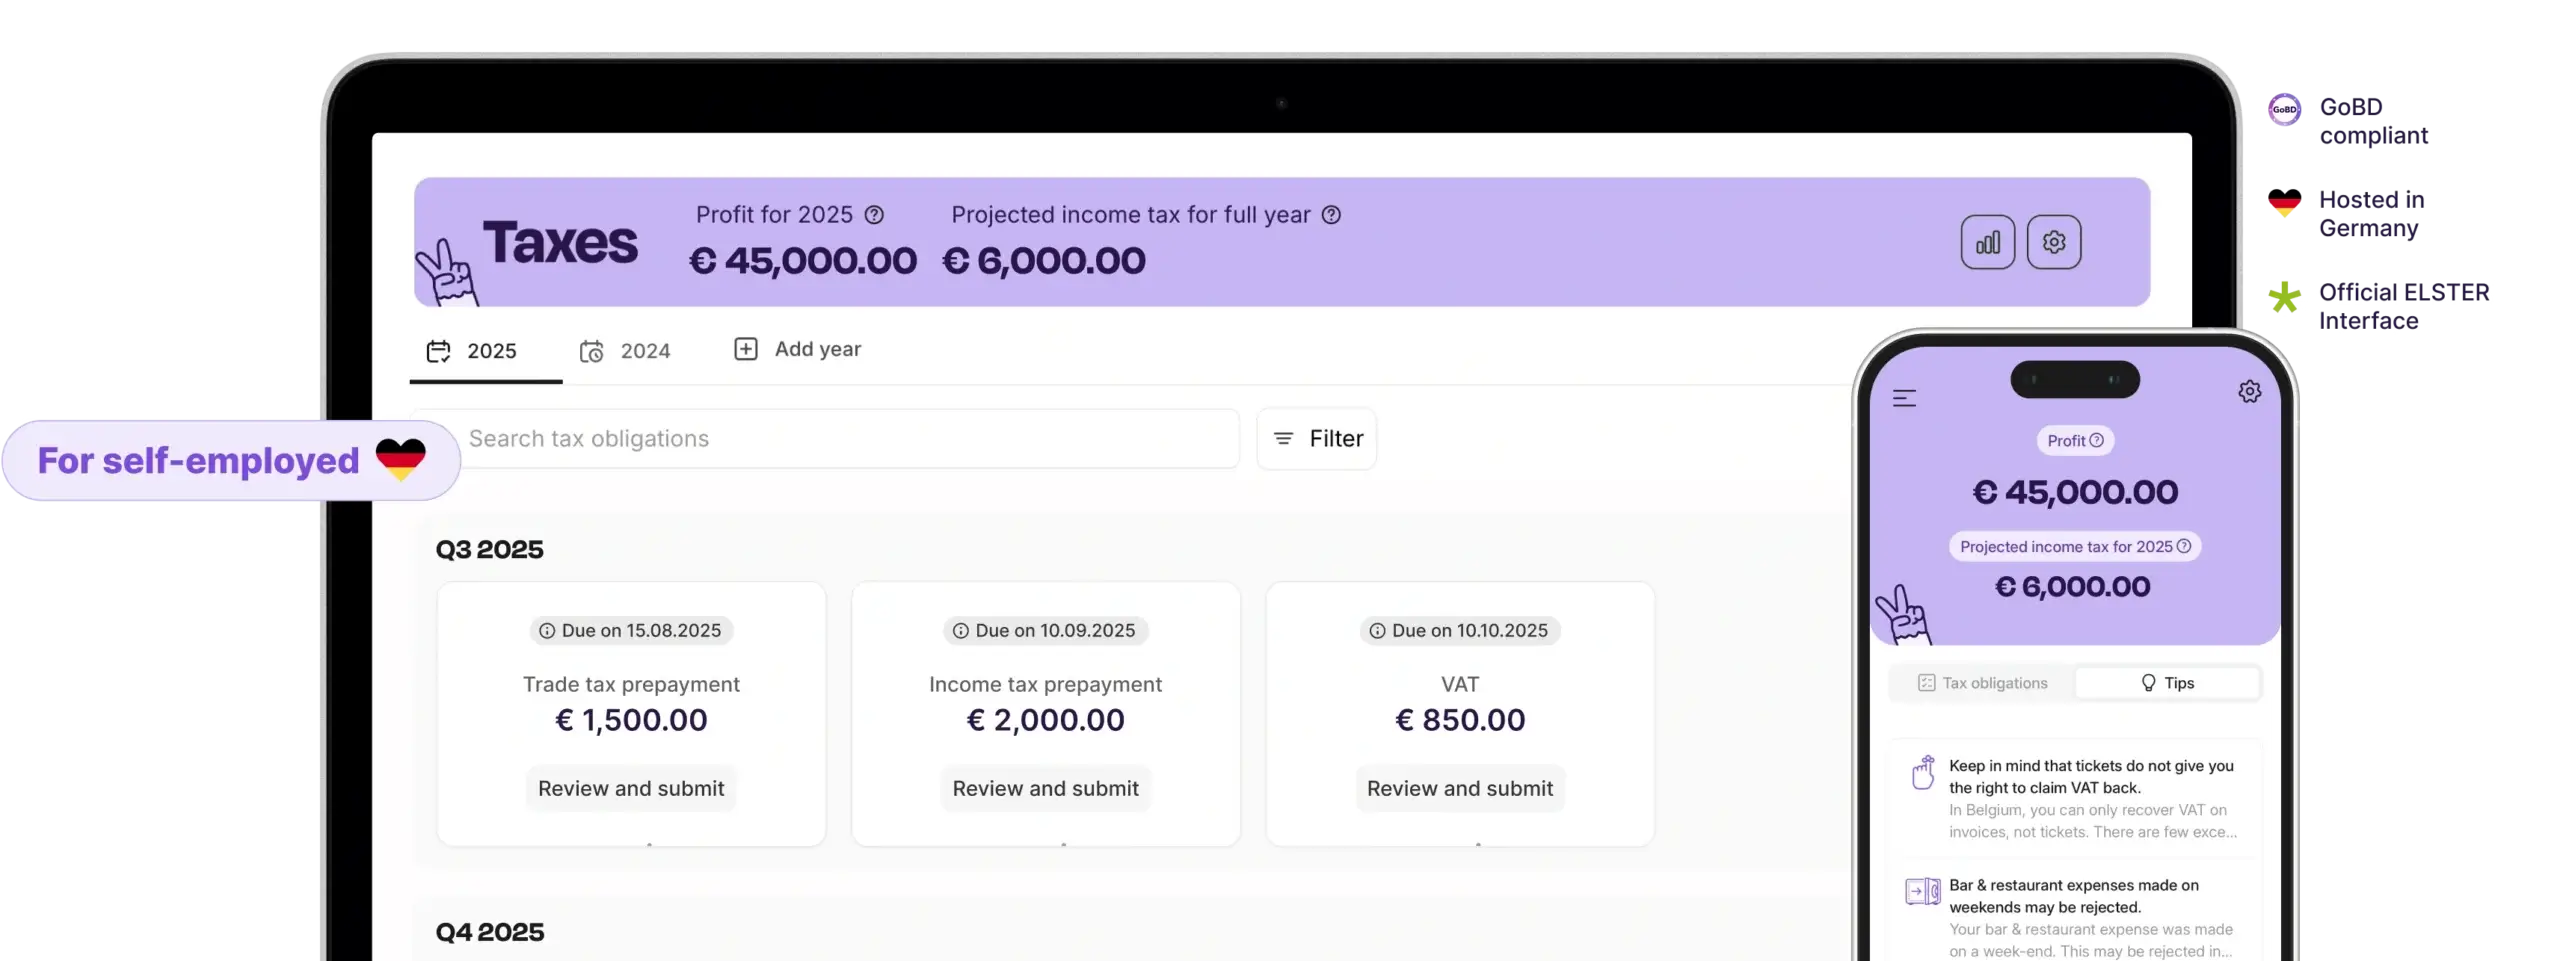Focus the Search tax obligations field

[x=826, y=439]
